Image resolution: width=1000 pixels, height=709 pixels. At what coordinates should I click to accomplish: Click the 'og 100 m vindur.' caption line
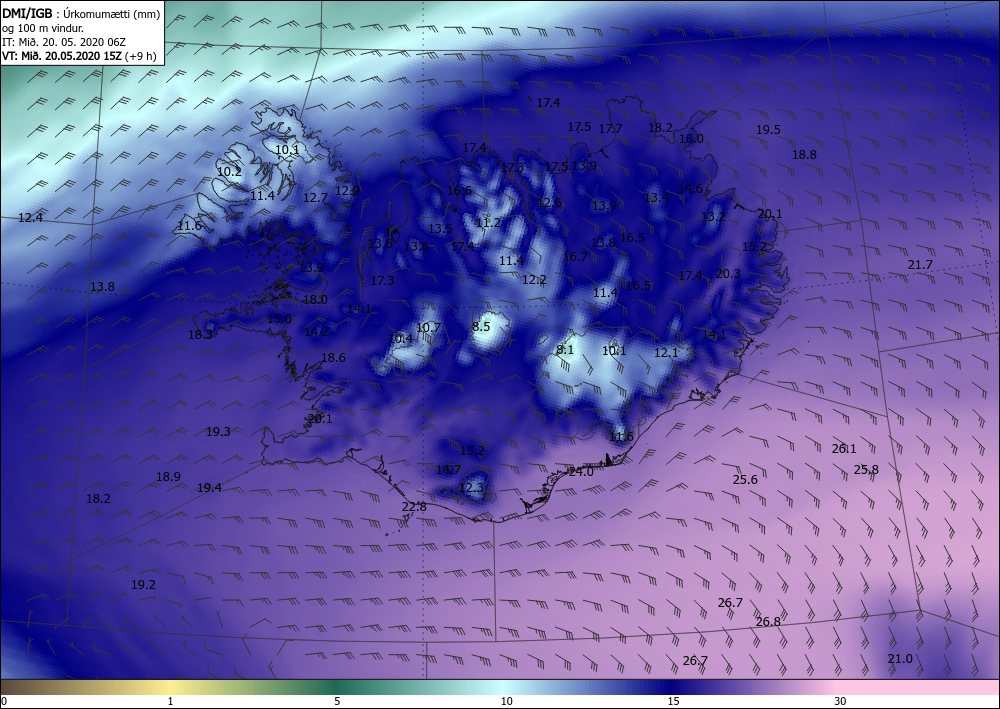tap(43, 28)
